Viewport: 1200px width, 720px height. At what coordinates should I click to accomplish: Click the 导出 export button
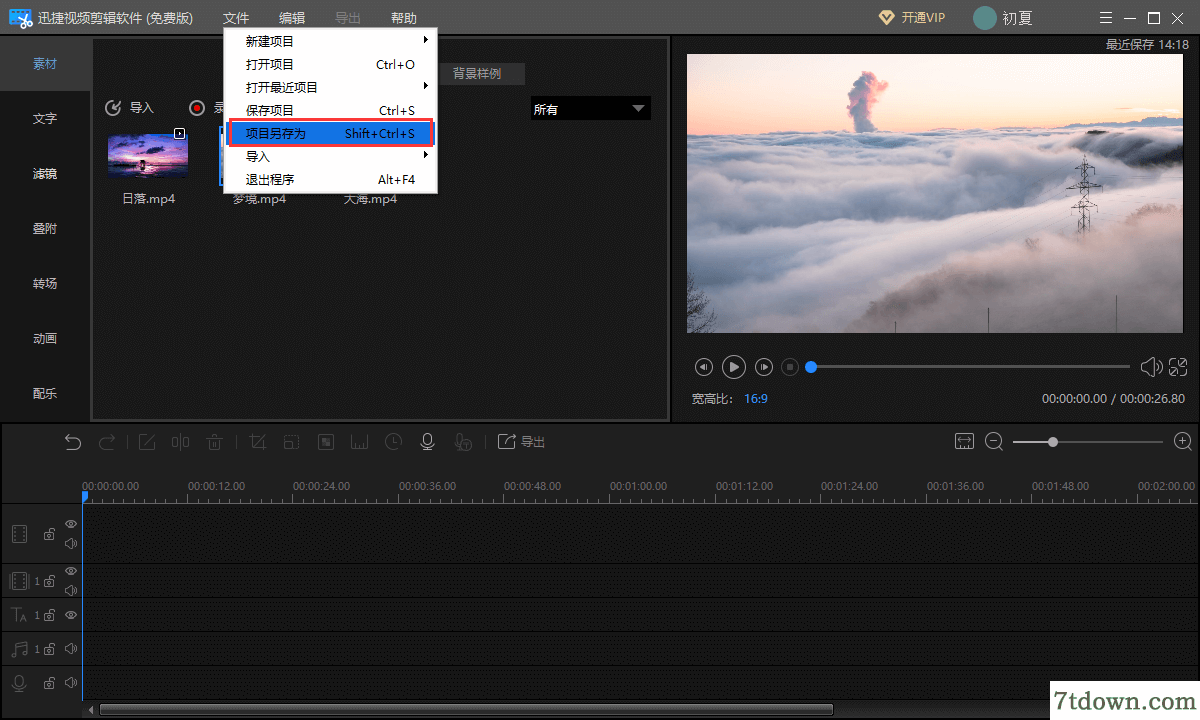click(521, 442)
